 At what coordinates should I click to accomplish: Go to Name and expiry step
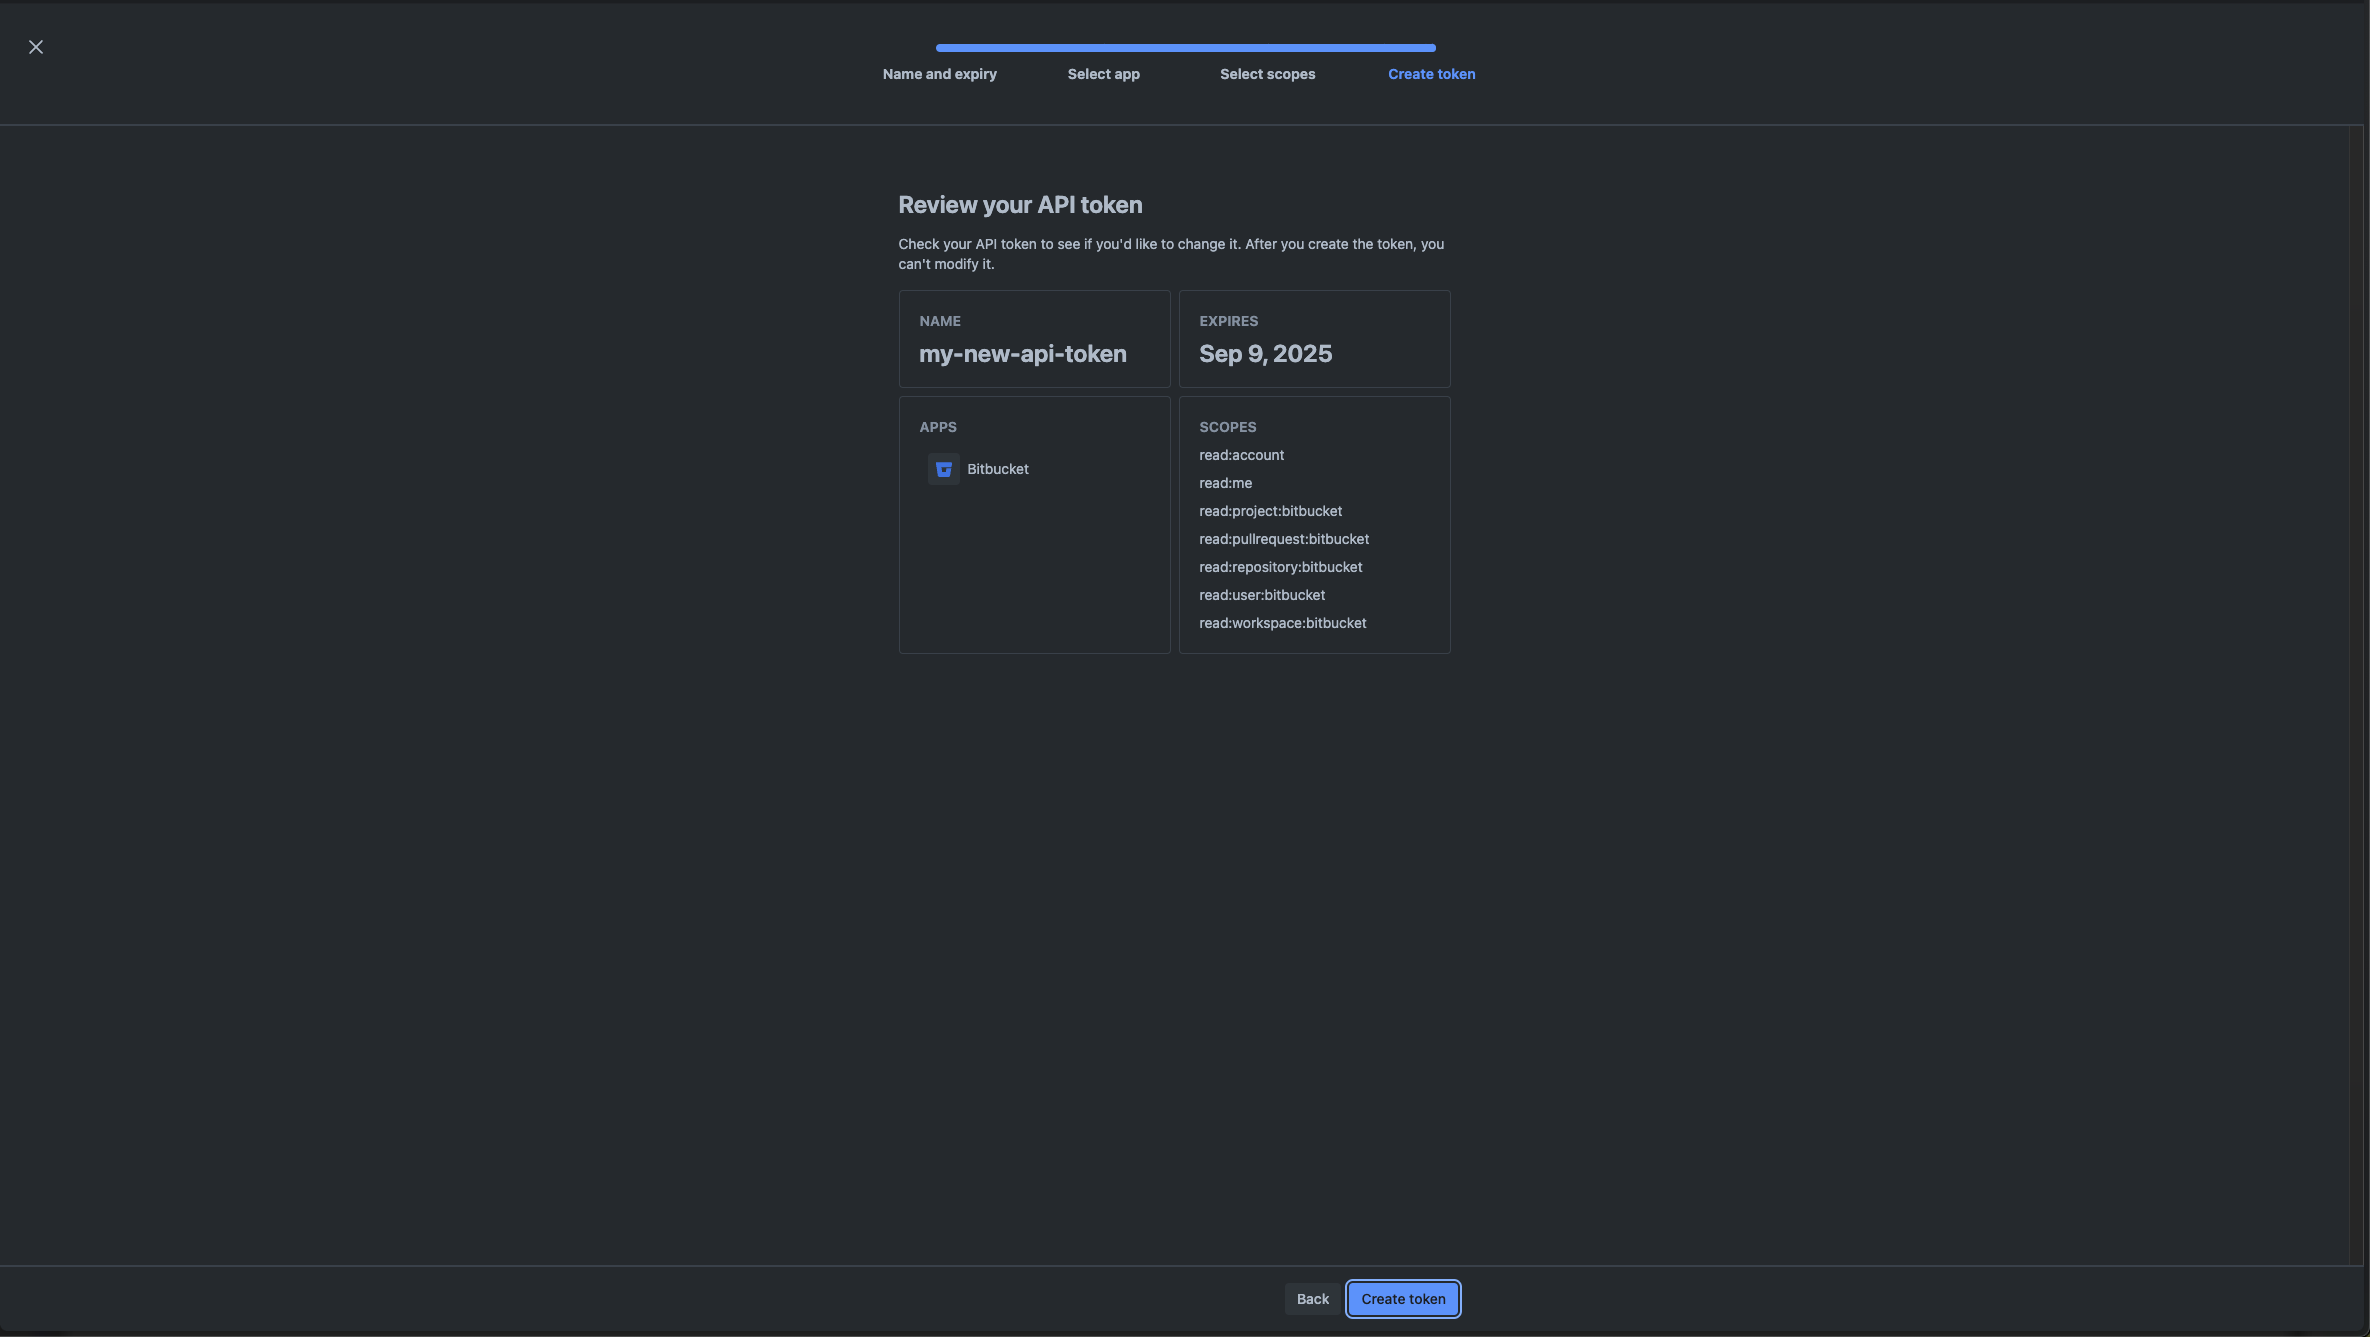coord(939,74)
